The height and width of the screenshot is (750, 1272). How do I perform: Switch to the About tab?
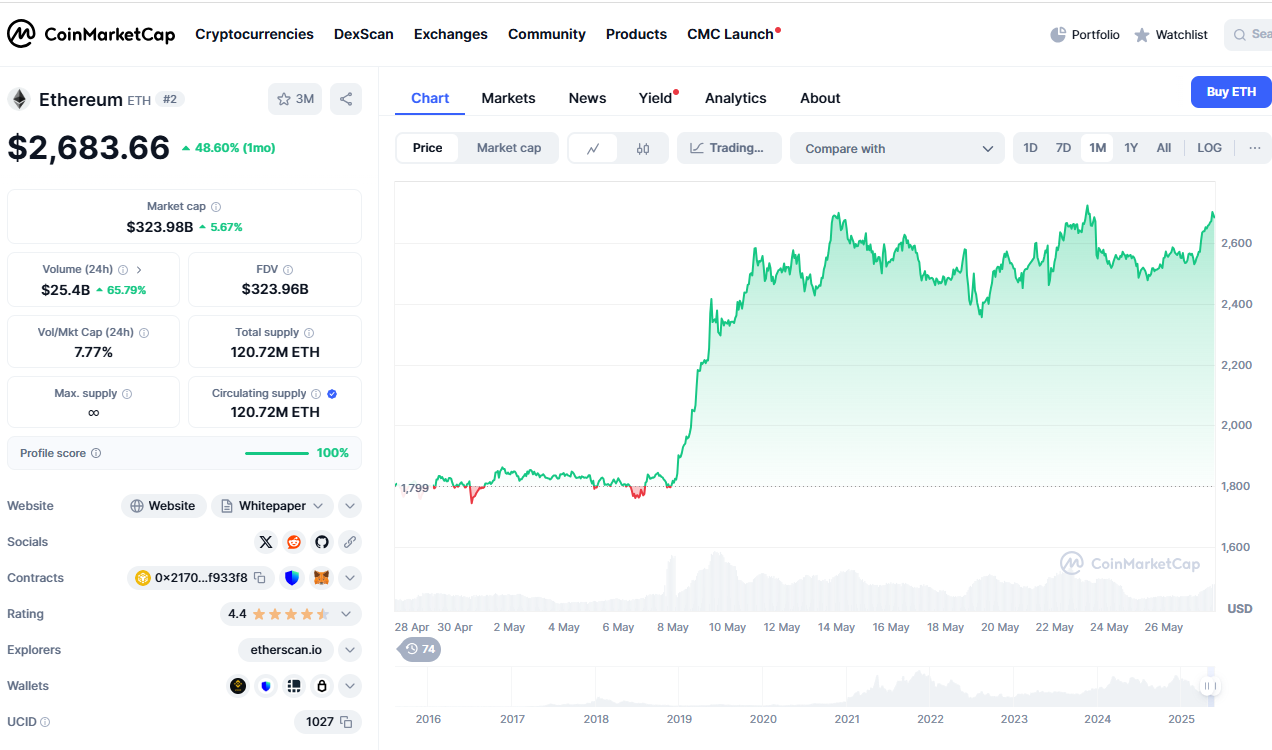820,98
